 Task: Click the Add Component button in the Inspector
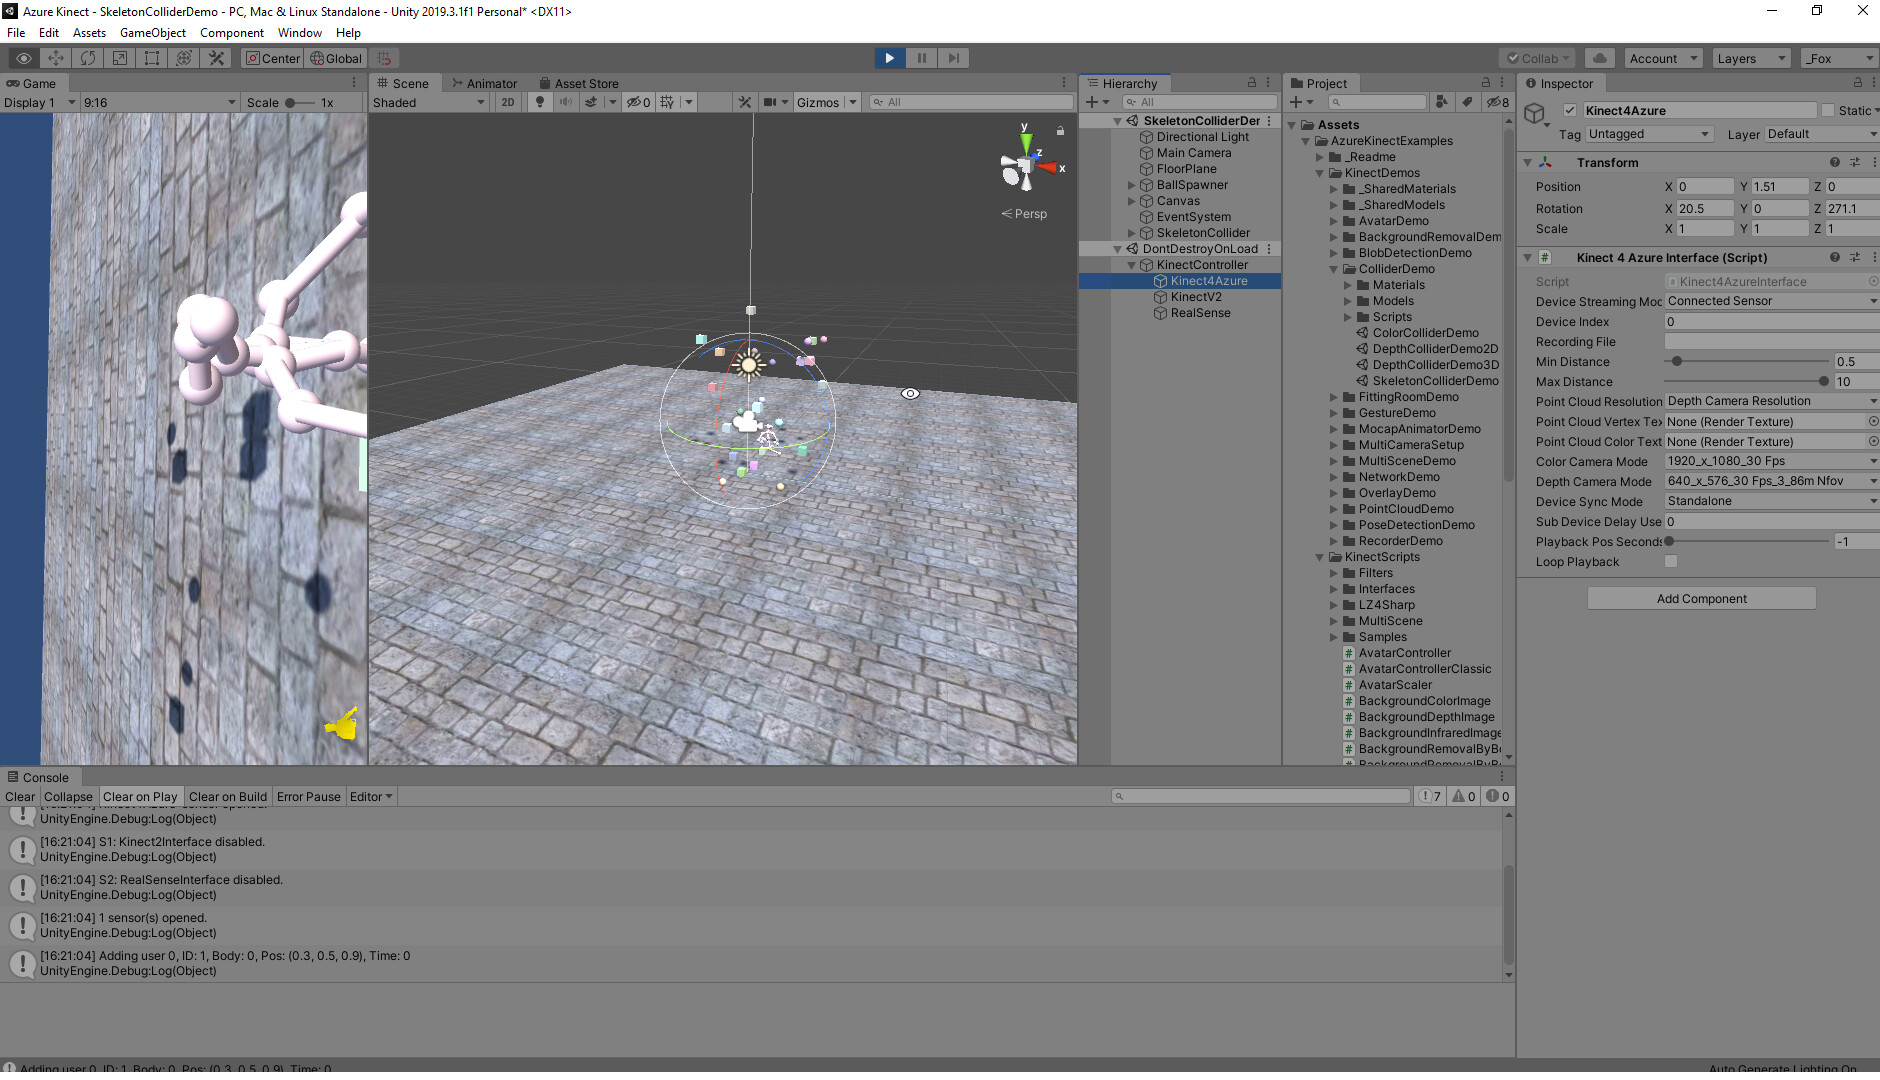[x=1701, y=598]
